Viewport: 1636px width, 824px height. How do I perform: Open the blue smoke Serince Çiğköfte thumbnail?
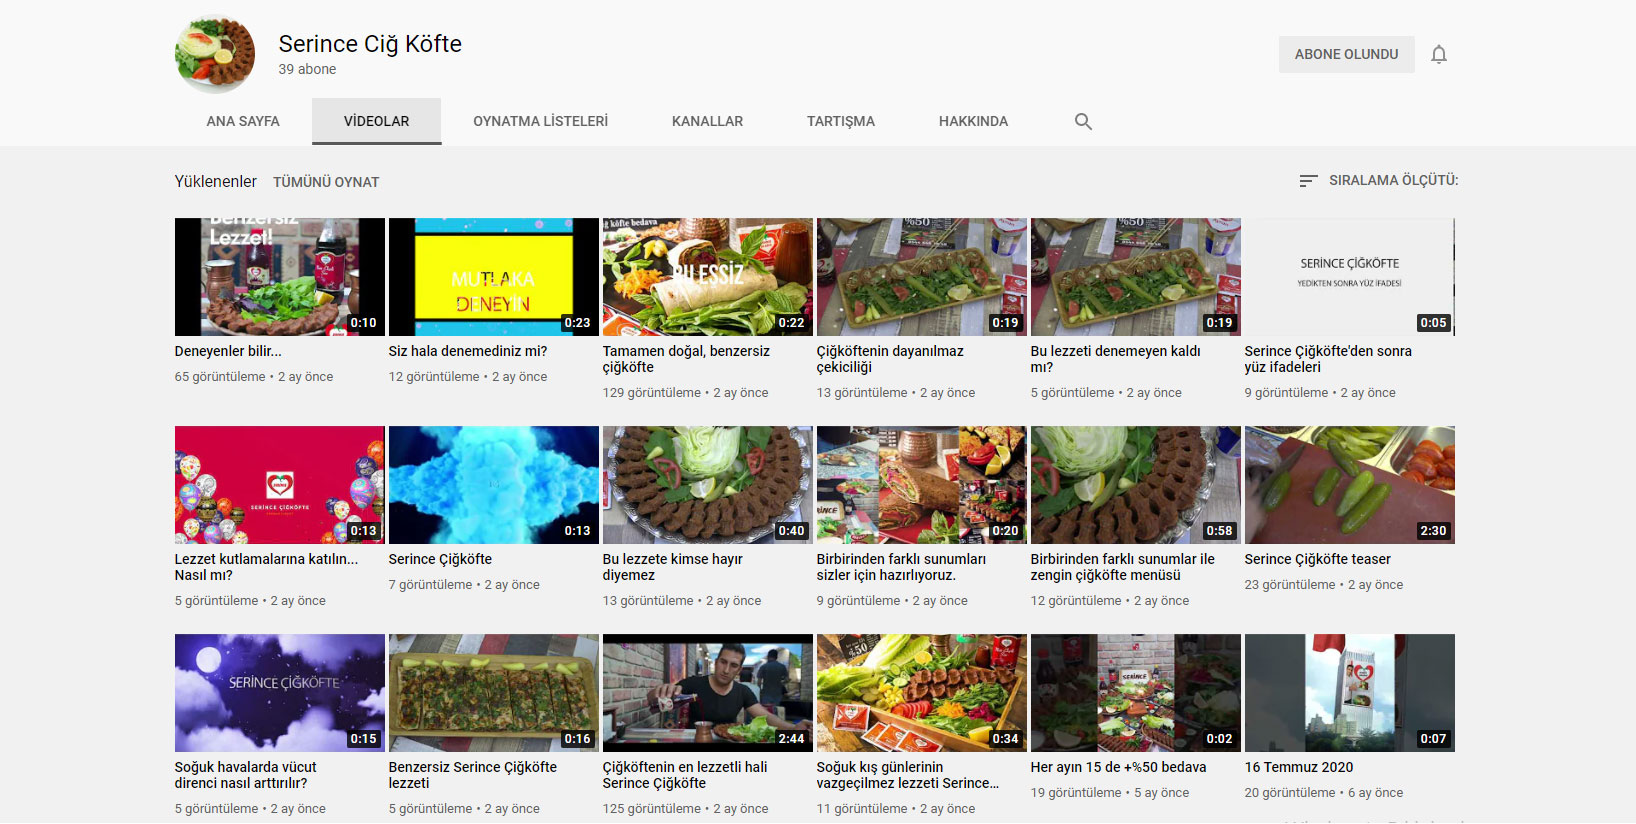point(494,485)
